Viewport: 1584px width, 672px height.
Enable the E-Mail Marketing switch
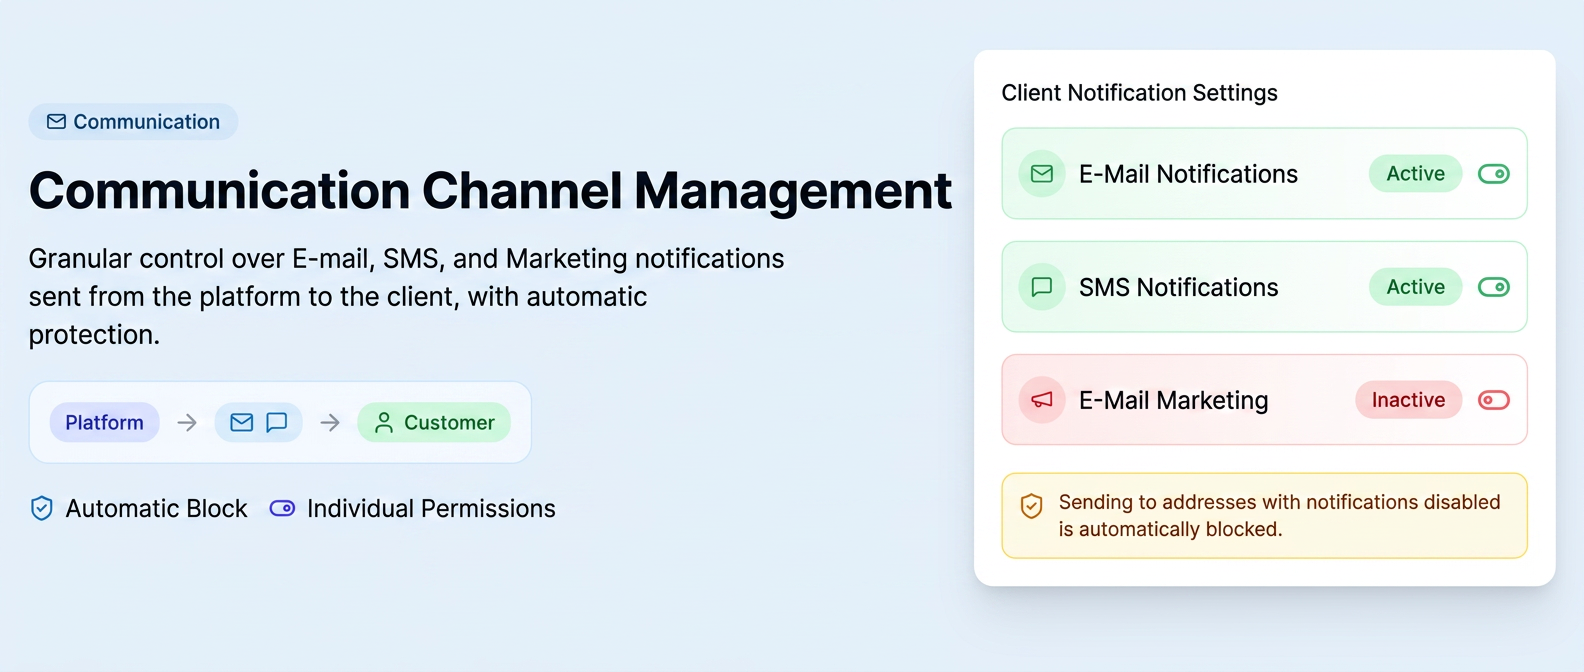pos(1494,400)
